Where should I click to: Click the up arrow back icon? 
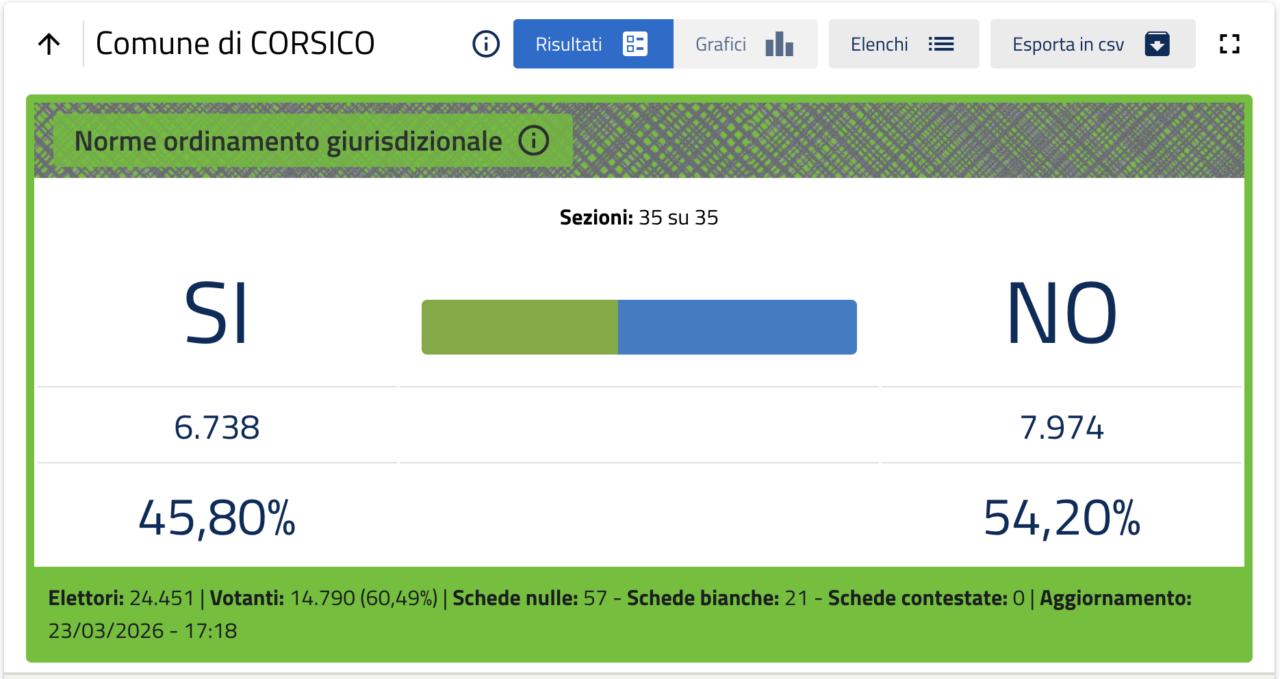(x=49, y=44)
